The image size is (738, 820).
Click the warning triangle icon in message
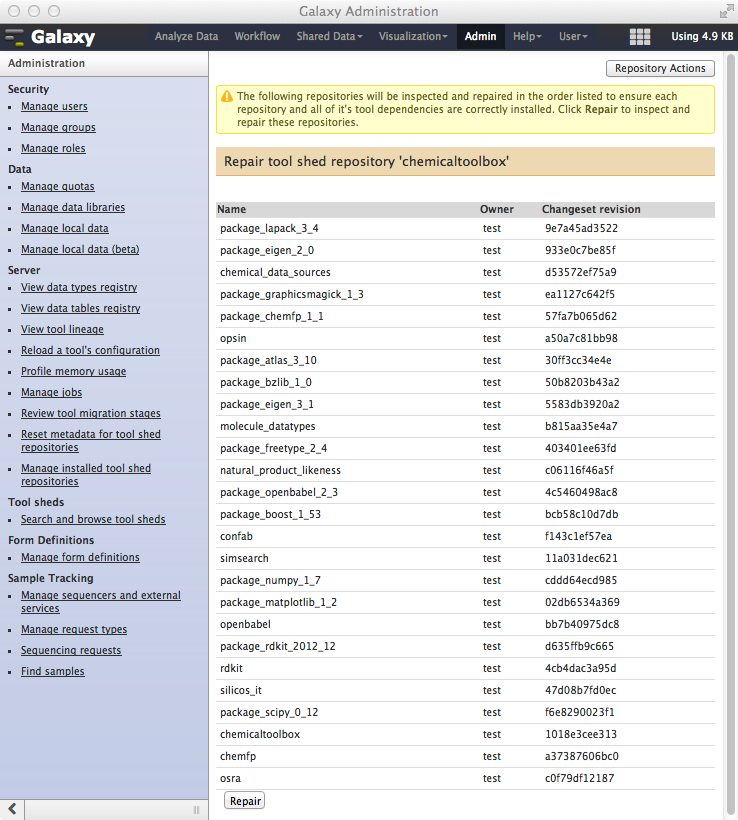pyautogui.click(x=227, y=96)
